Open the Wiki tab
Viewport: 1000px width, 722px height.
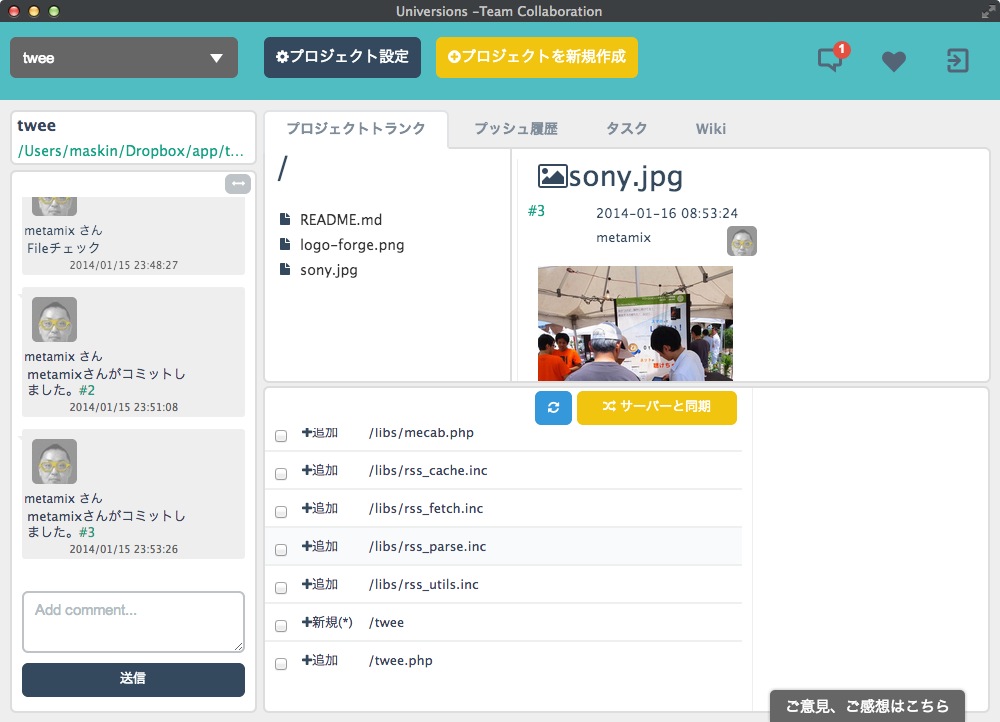tap(710, 129)
